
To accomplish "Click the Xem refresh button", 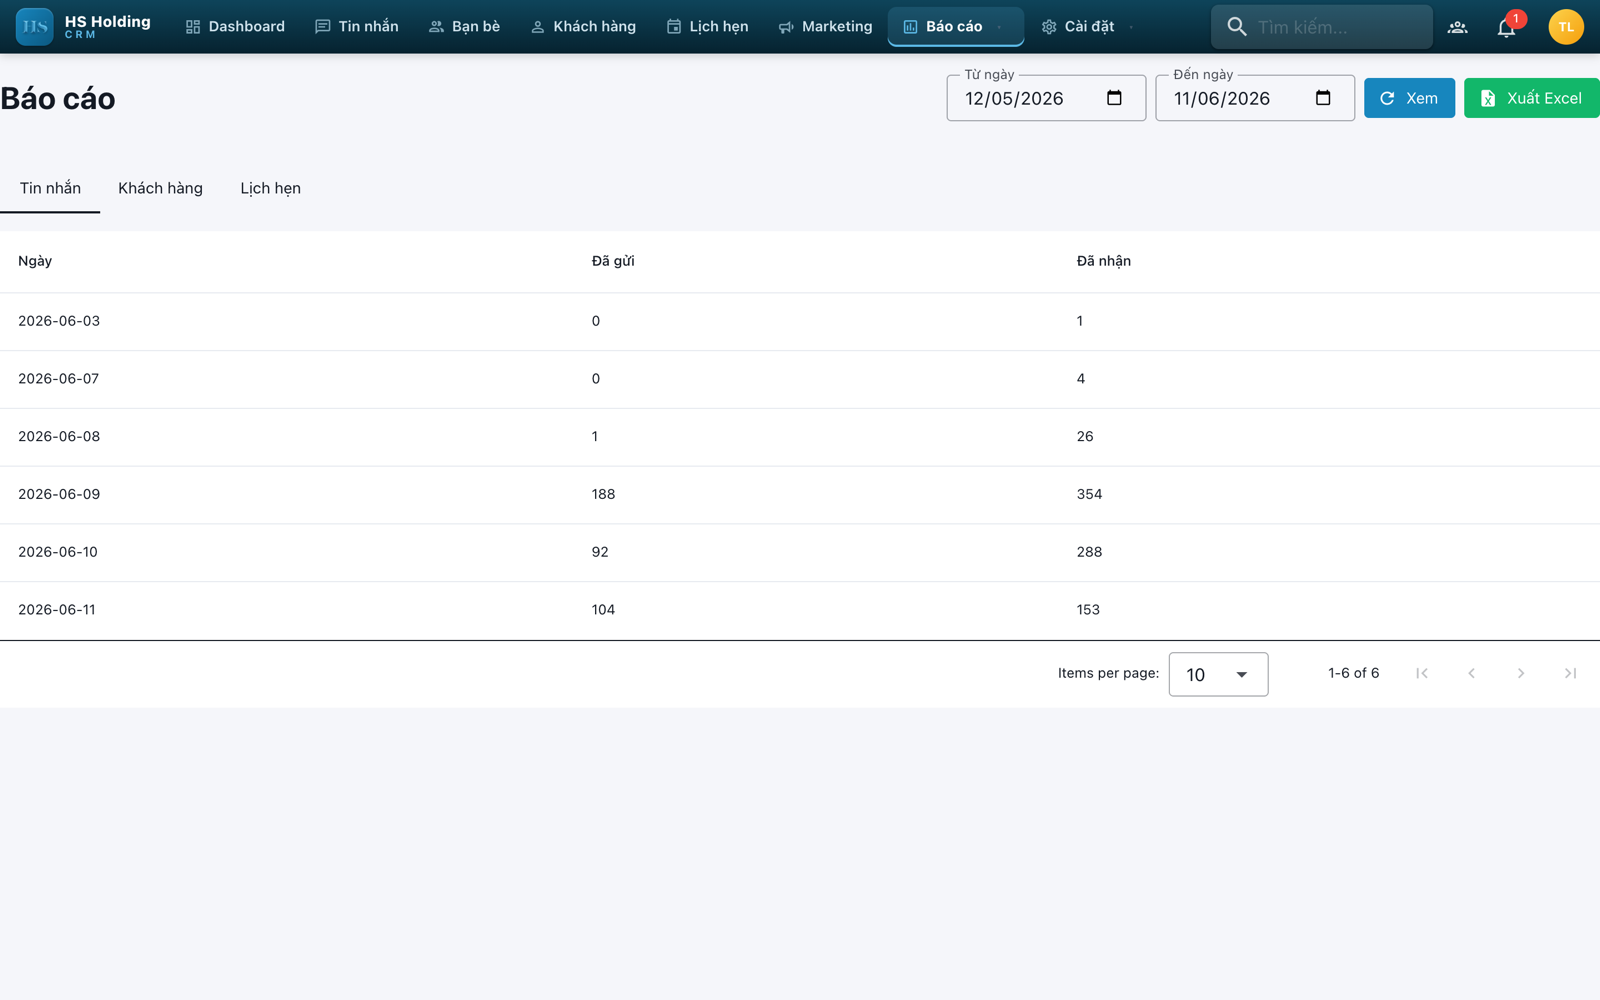I will [1409, 98].
